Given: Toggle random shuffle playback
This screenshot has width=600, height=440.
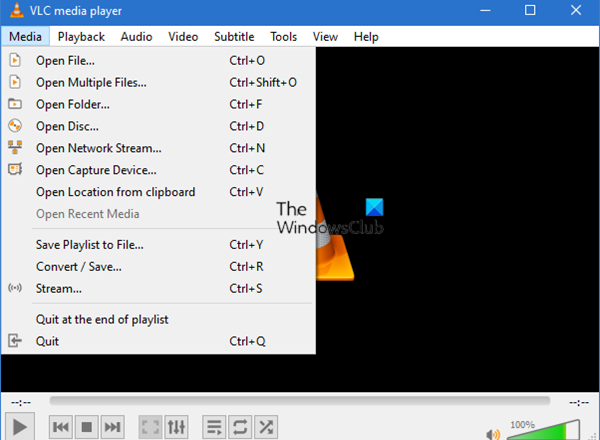Looking at the screenshot, I should (x=266, y=427).
